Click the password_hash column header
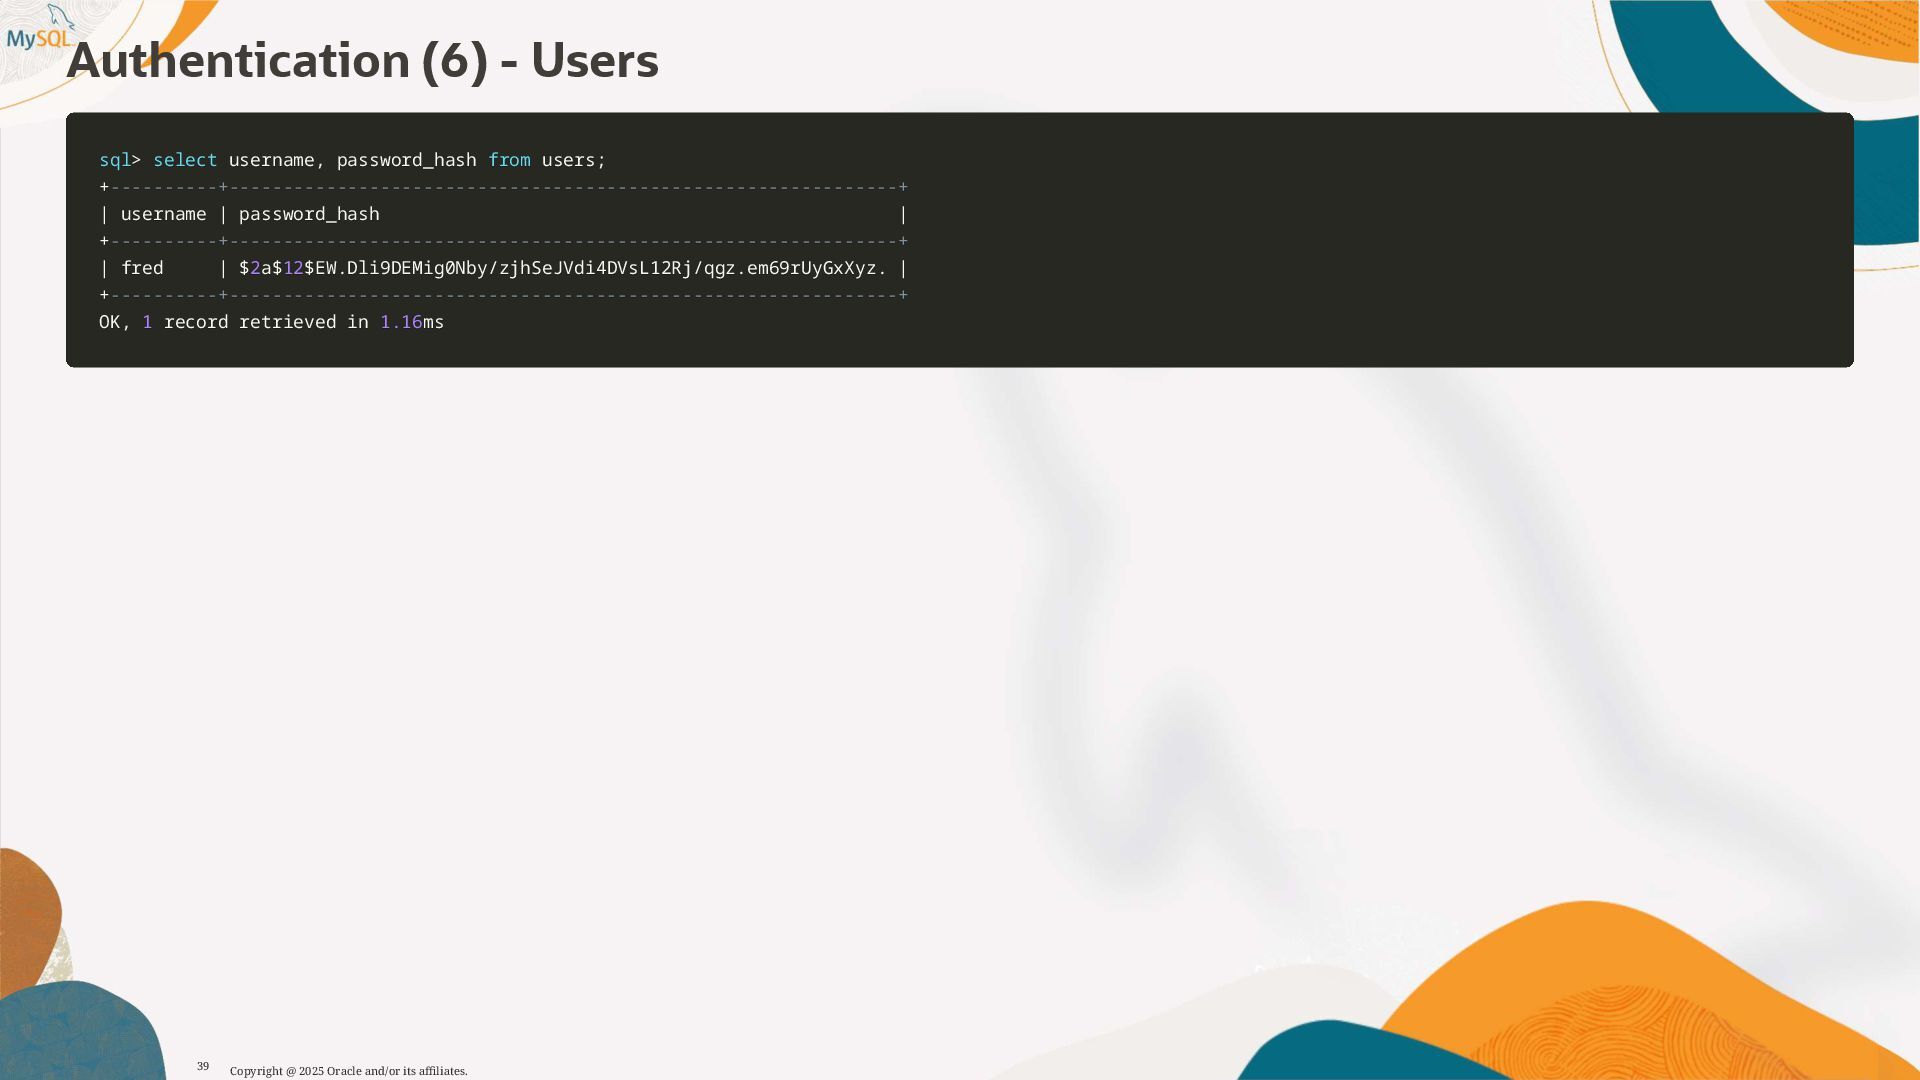Screen dimensions: 1920x1080 click(x=309, y=214)
